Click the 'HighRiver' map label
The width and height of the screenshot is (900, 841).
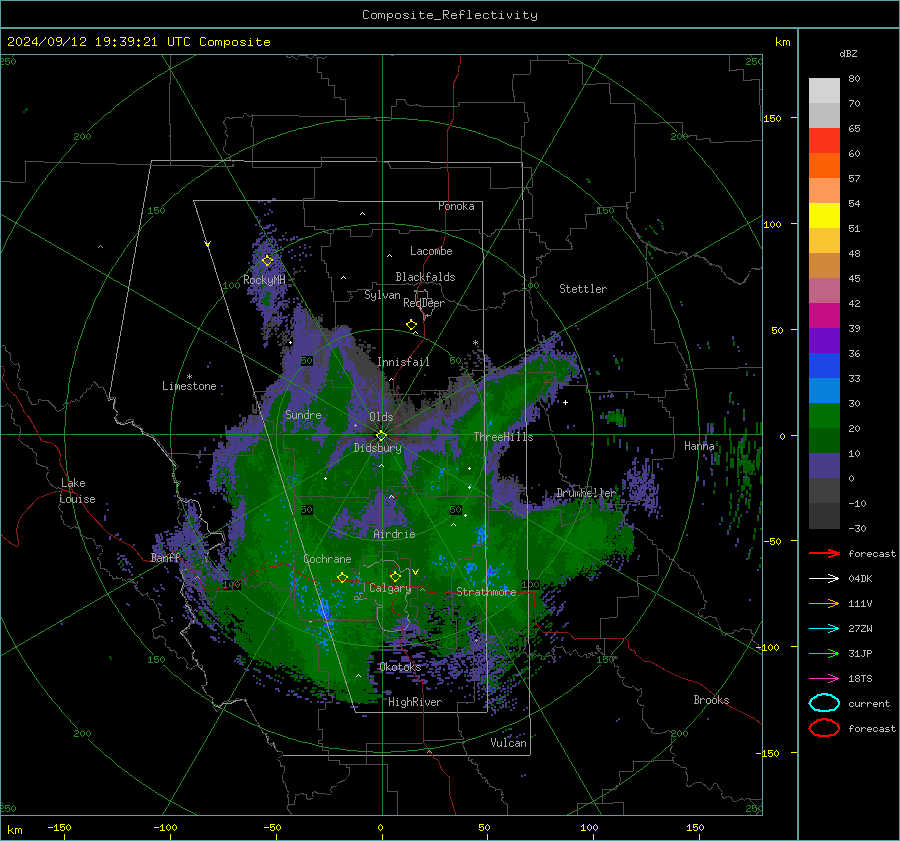coord(415,702)
